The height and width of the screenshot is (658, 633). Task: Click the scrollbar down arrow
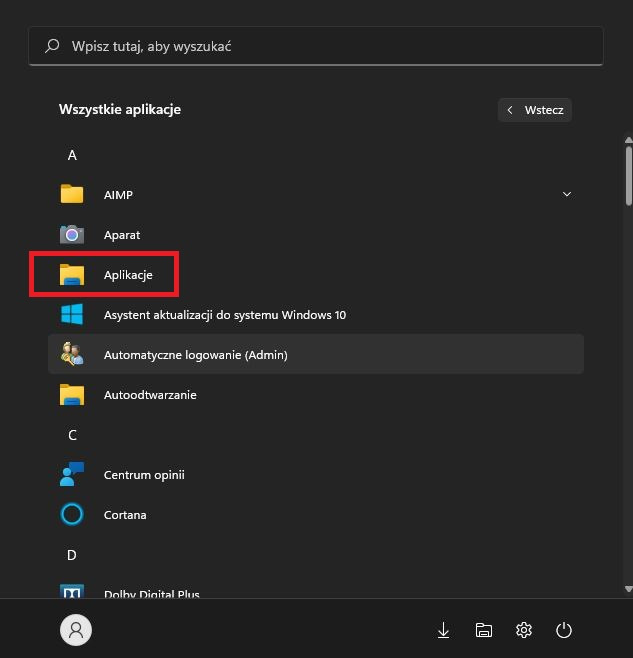pyautogui.click(x=628, y=589)
